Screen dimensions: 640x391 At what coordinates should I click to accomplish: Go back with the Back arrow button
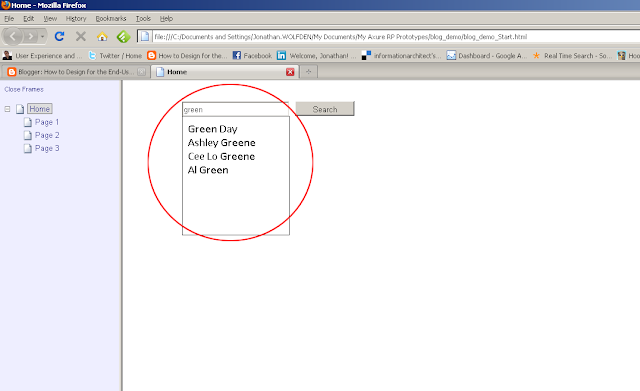point(13,37)
